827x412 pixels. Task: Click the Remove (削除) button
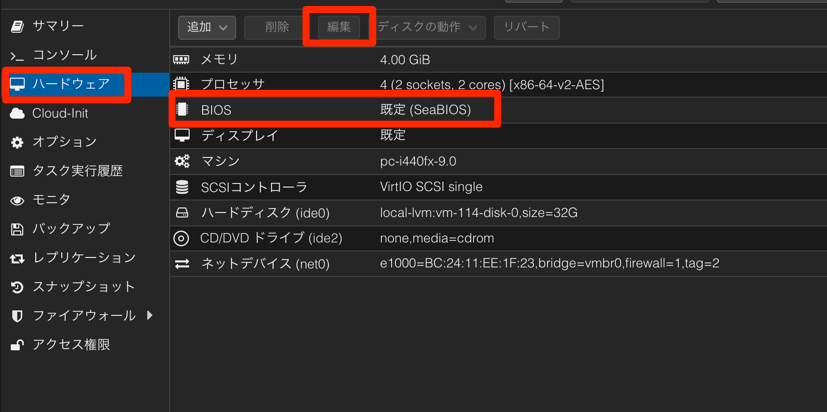pos(277,28)
